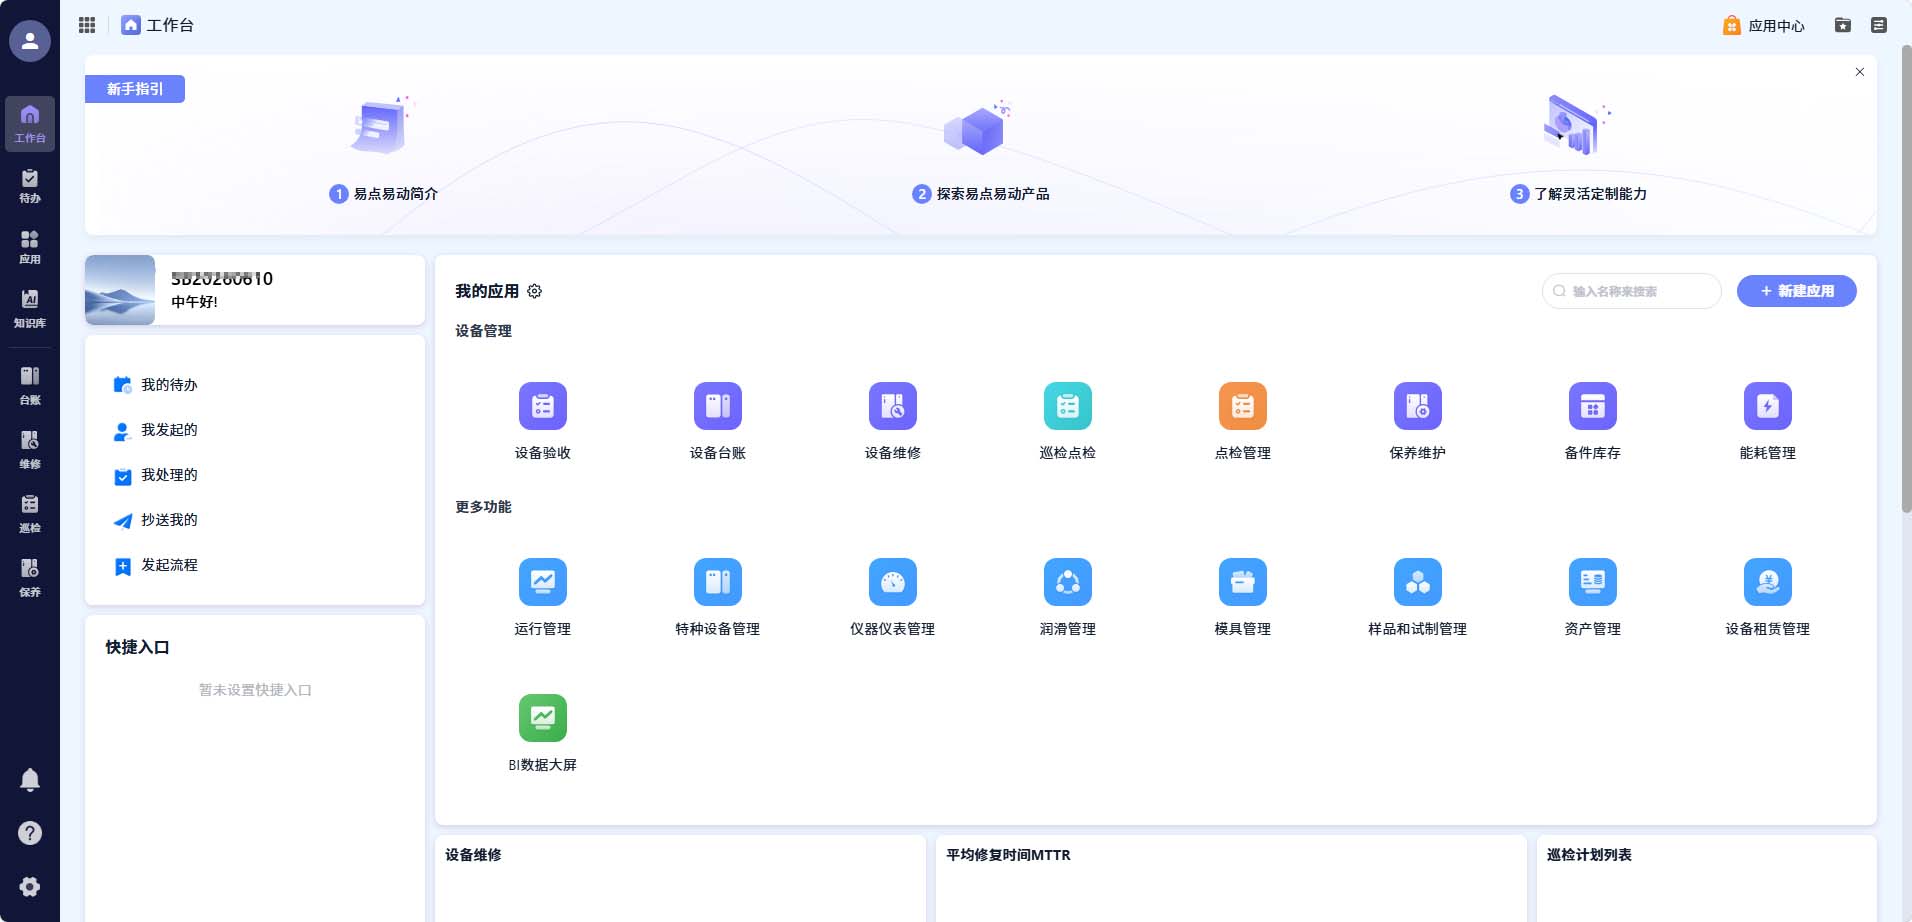
Task: Open the 设备验收 app icon
Action: coord(543,406)
